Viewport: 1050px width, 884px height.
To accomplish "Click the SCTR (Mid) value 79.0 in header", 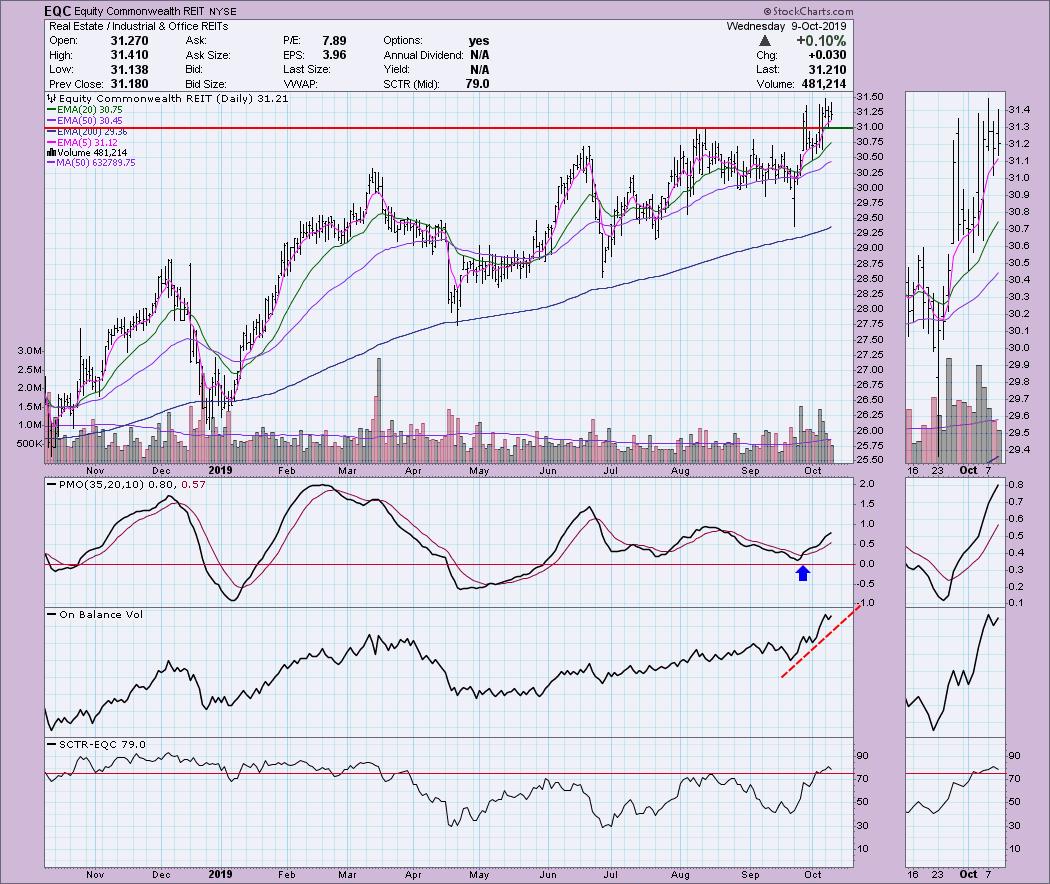I will [x=477, y=84].
